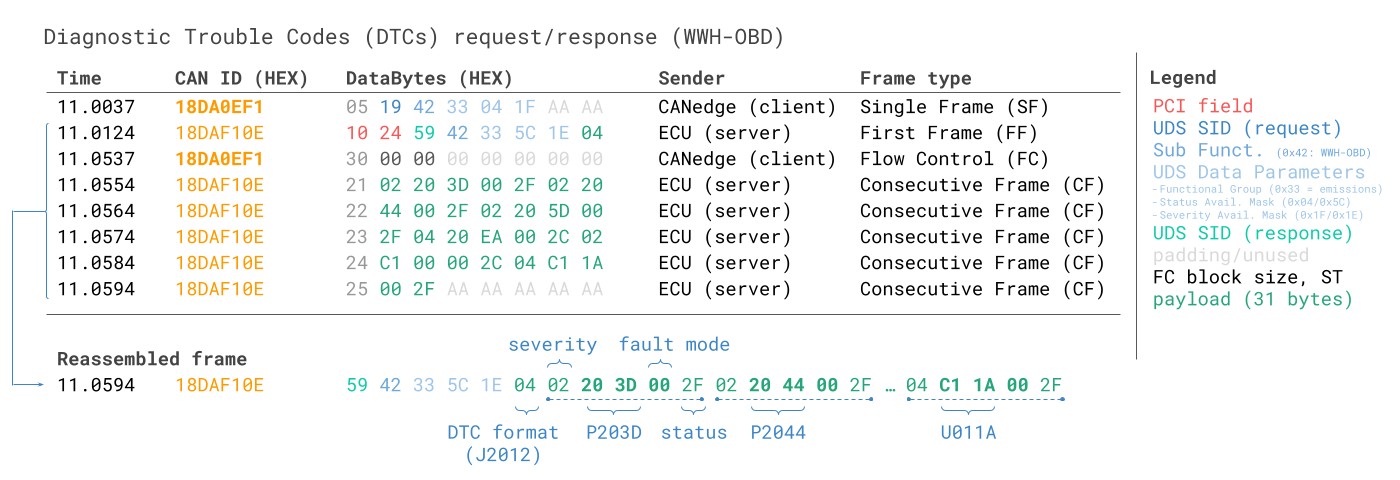Select data bytes 23 2F 04 20 EA 00 2C 02
The image size is (1400, 480).
(475, 237)
